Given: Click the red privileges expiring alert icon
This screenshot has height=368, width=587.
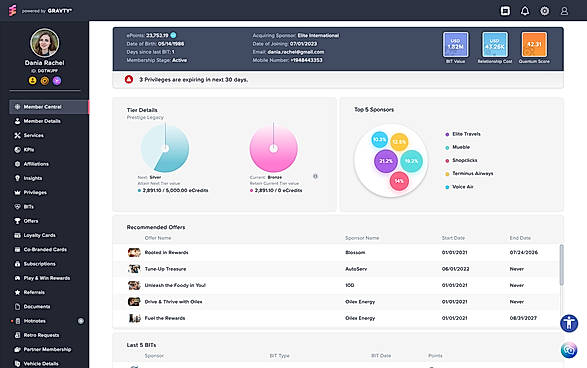Looking at the screenshot, I should coord(129,79).
